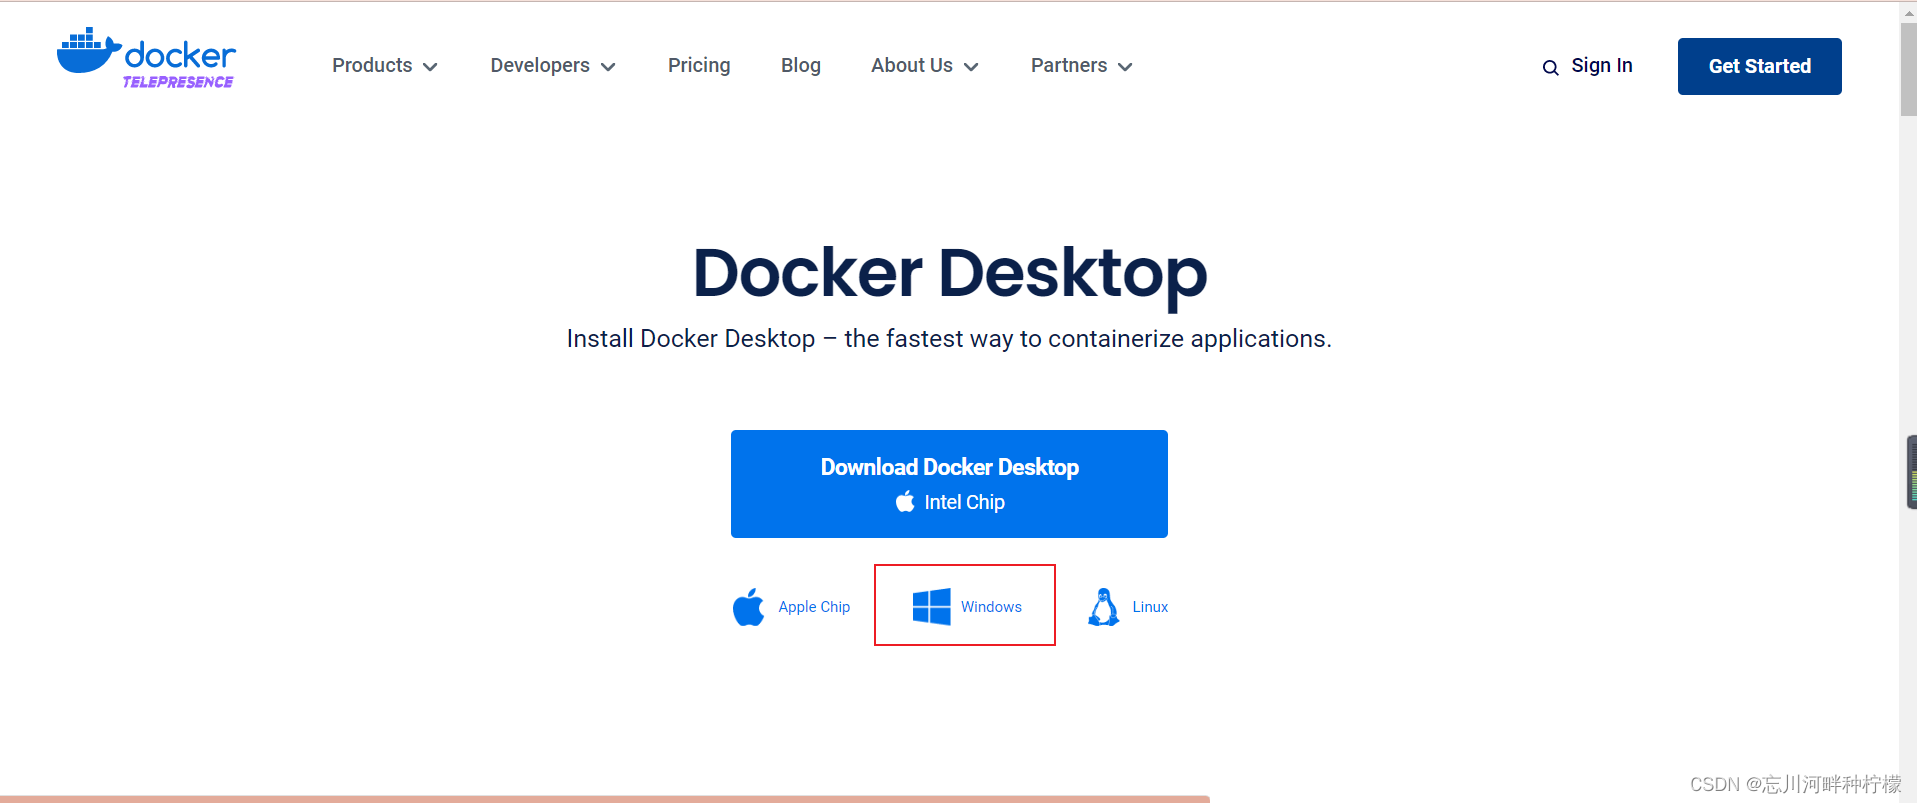Open the Partners menu
The image size is (1917, 803).
(x=1082, y=66)
